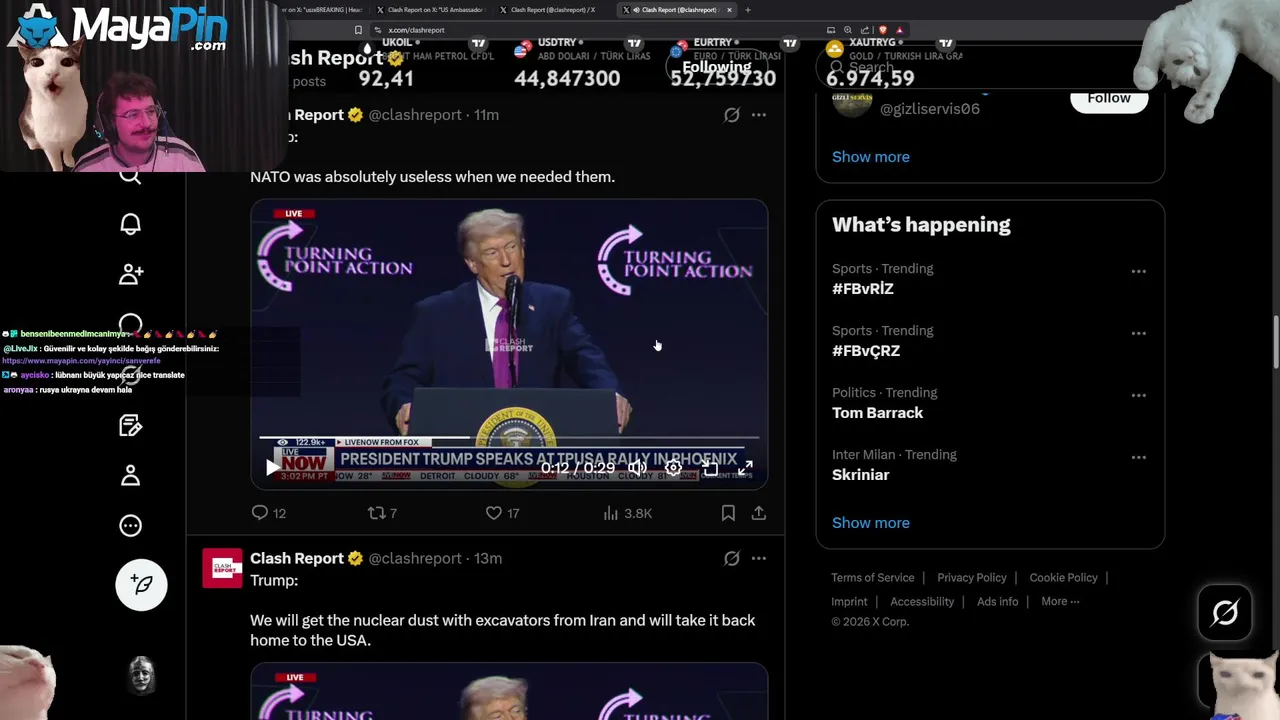Close the active Clash Report tab
This screenshot has height=720, width=1280.
click(729, 10)
